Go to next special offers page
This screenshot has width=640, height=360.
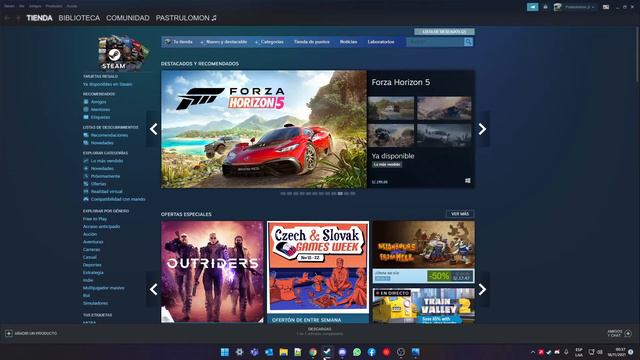click(x=482, y=289)
